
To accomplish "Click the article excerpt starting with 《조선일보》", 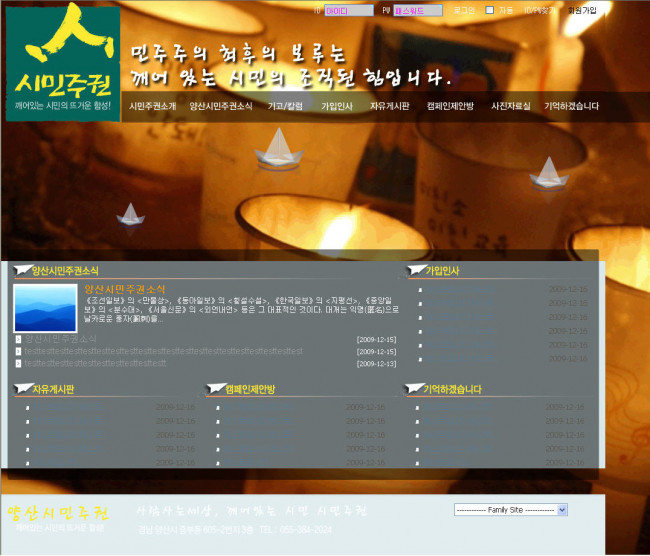I will [x=241, y=309].
